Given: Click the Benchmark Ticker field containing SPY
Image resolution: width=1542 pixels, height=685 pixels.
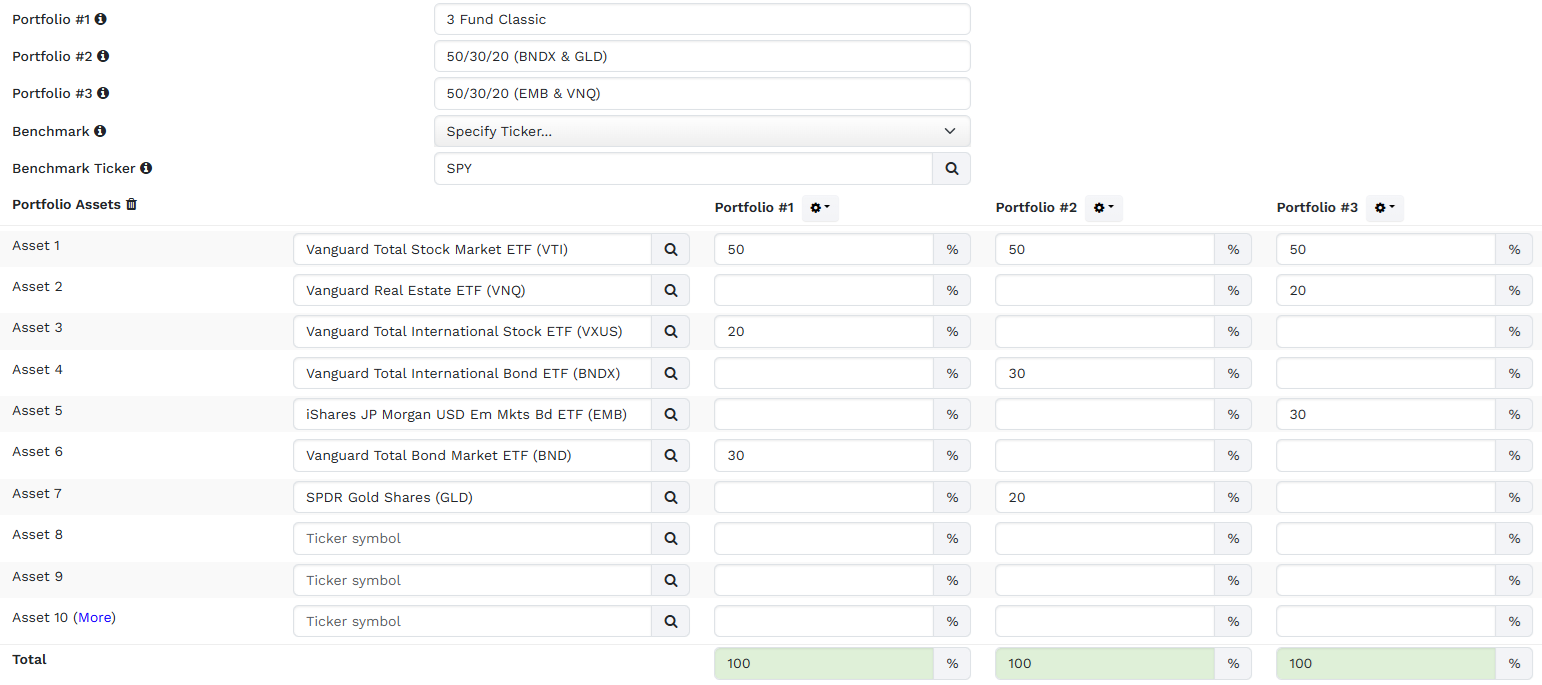Looking at the screenshot, I should click(683, 169).
